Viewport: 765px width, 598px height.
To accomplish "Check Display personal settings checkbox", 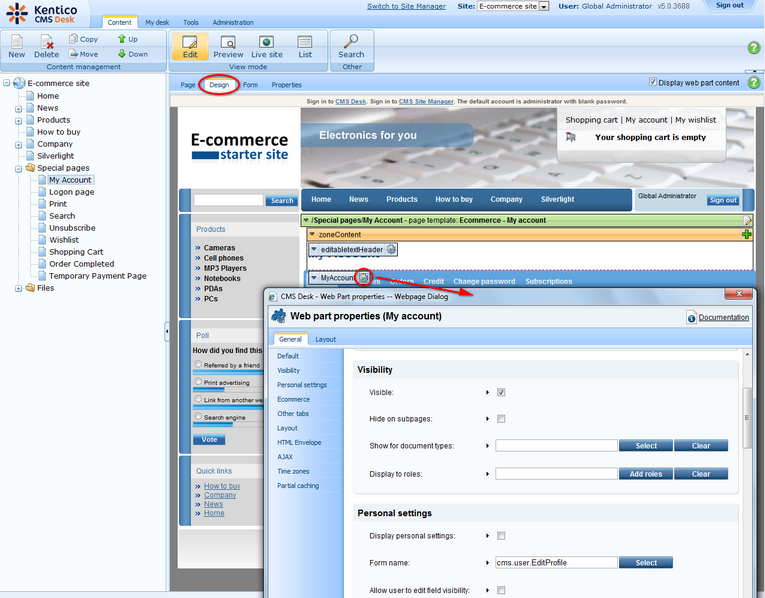I will pyautogui.click(x=501, y=536).
